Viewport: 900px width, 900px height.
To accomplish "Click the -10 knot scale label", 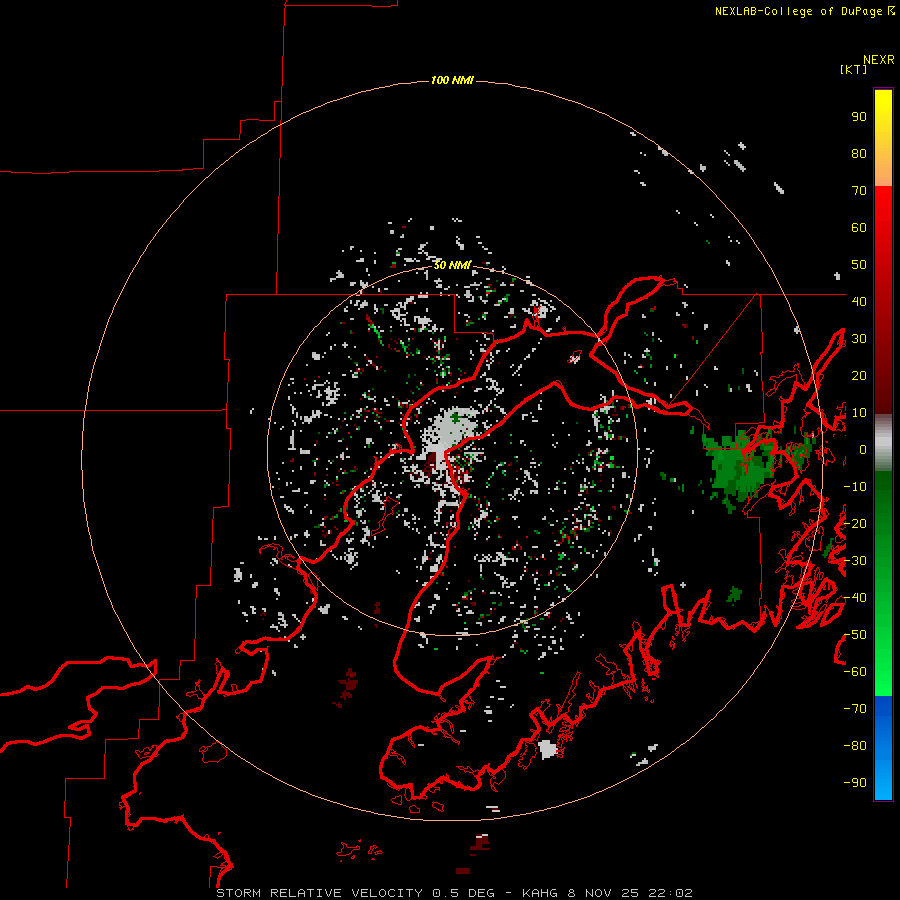I will click(855, 487).
